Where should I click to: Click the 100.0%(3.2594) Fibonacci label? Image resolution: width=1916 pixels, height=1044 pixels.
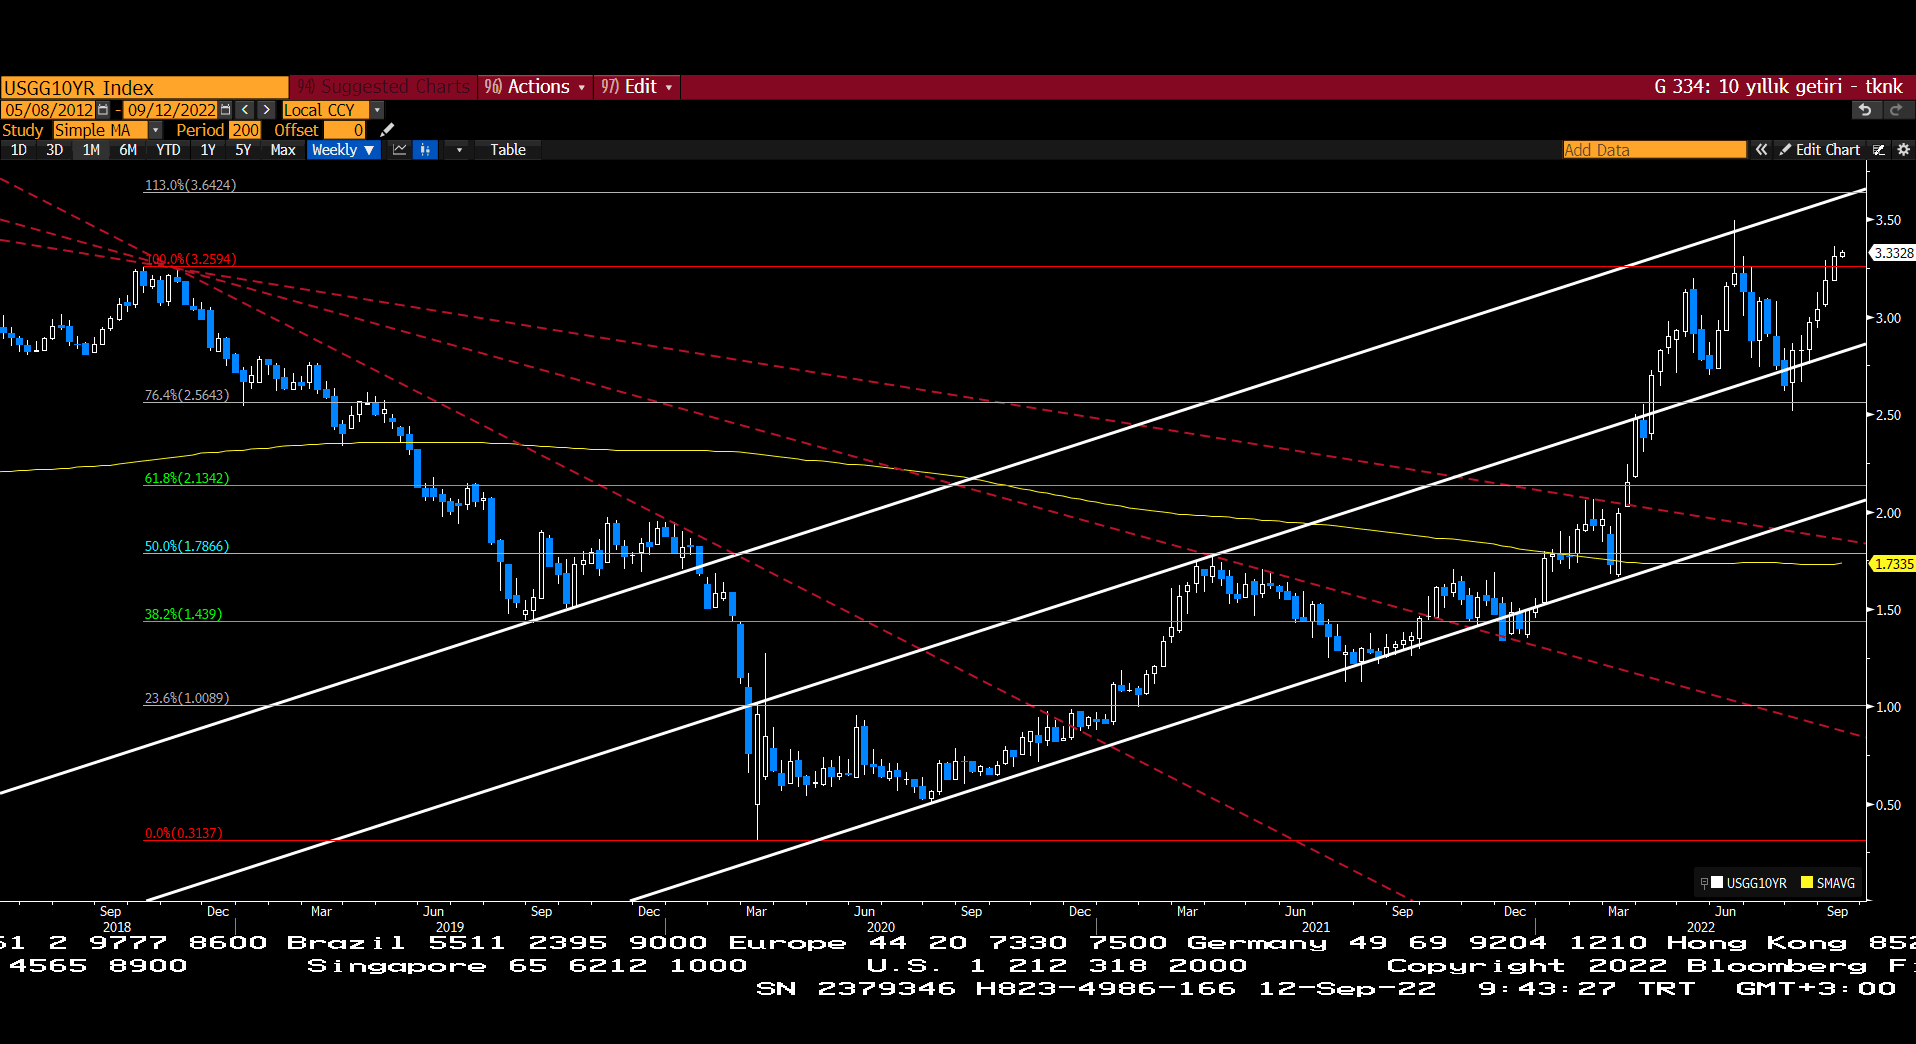190,259
